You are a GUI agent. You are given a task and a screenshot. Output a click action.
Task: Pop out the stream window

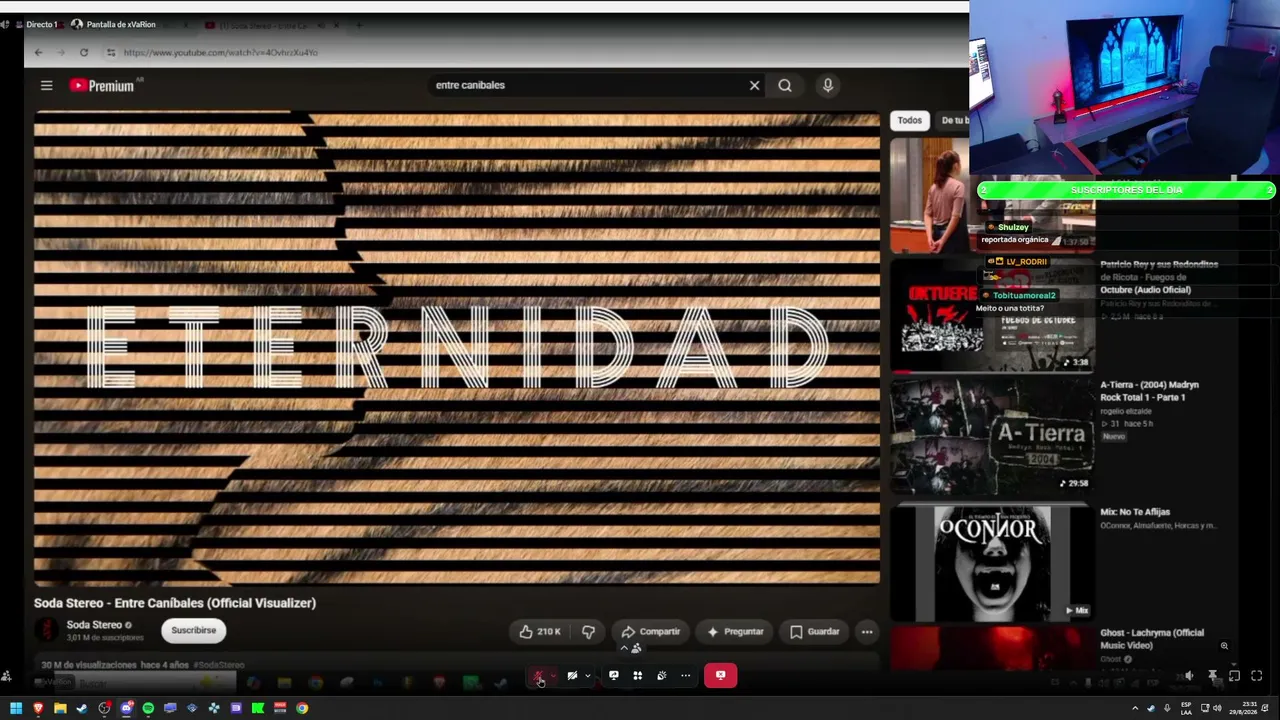[x=1235, y=677]
